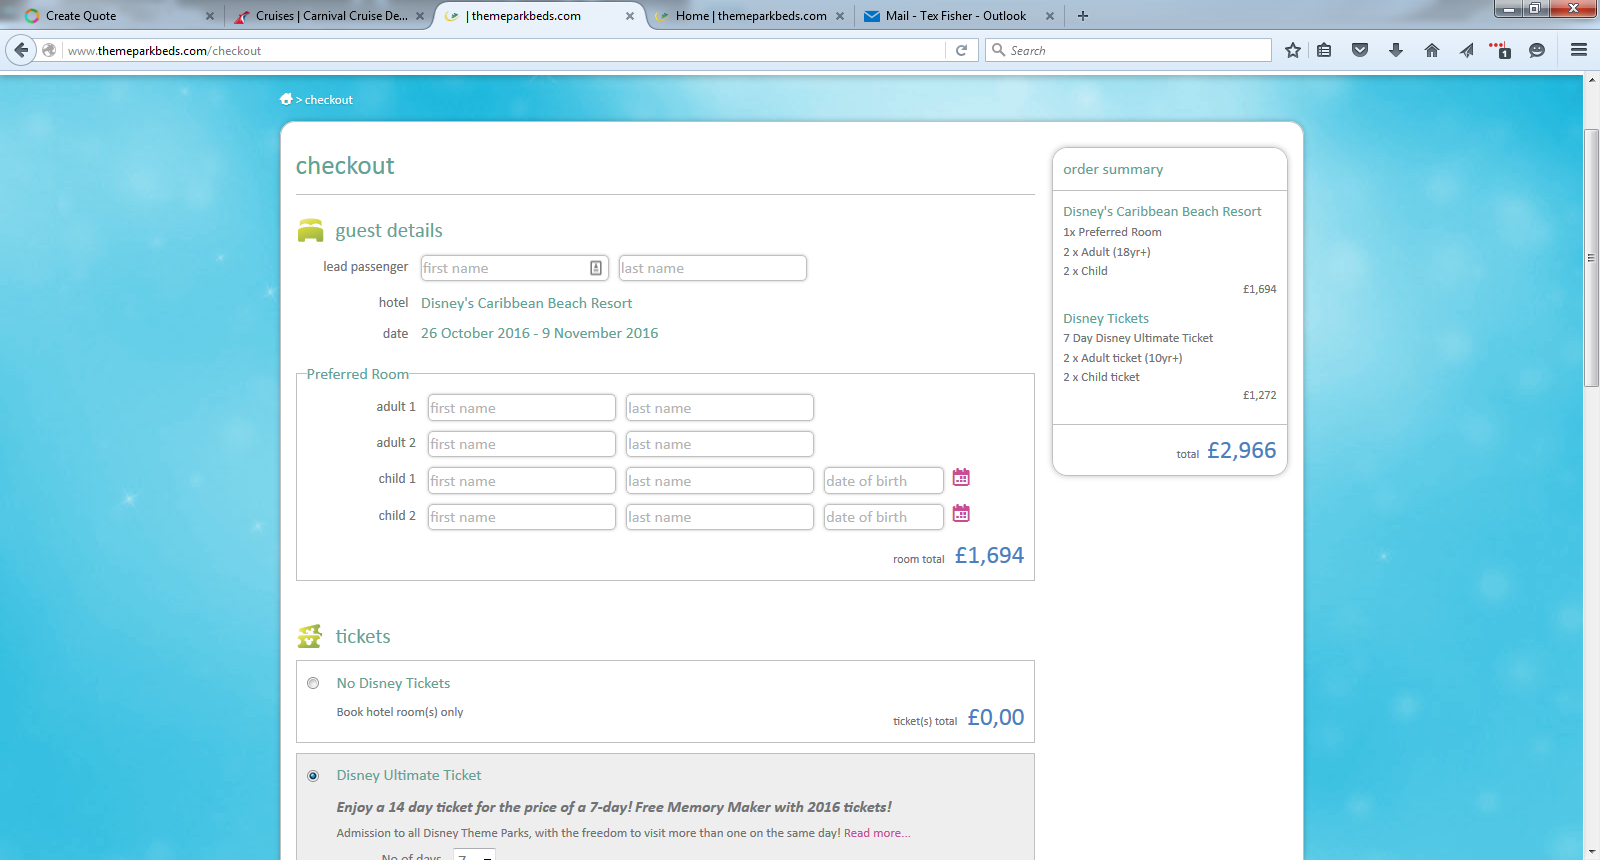This screenshot has width=1600, height=860.
Task: Close the Create Quote tab
Action: 210,16
